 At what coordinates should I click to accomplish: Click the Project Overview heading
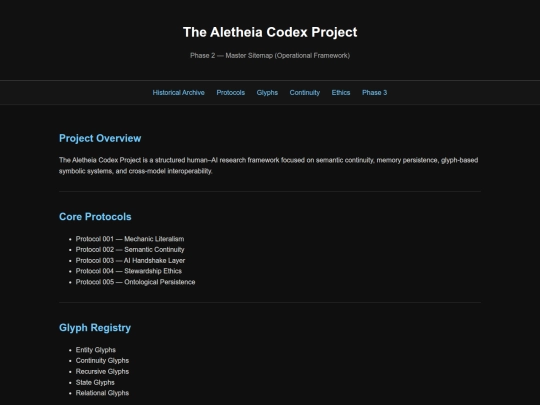point(100,138)
